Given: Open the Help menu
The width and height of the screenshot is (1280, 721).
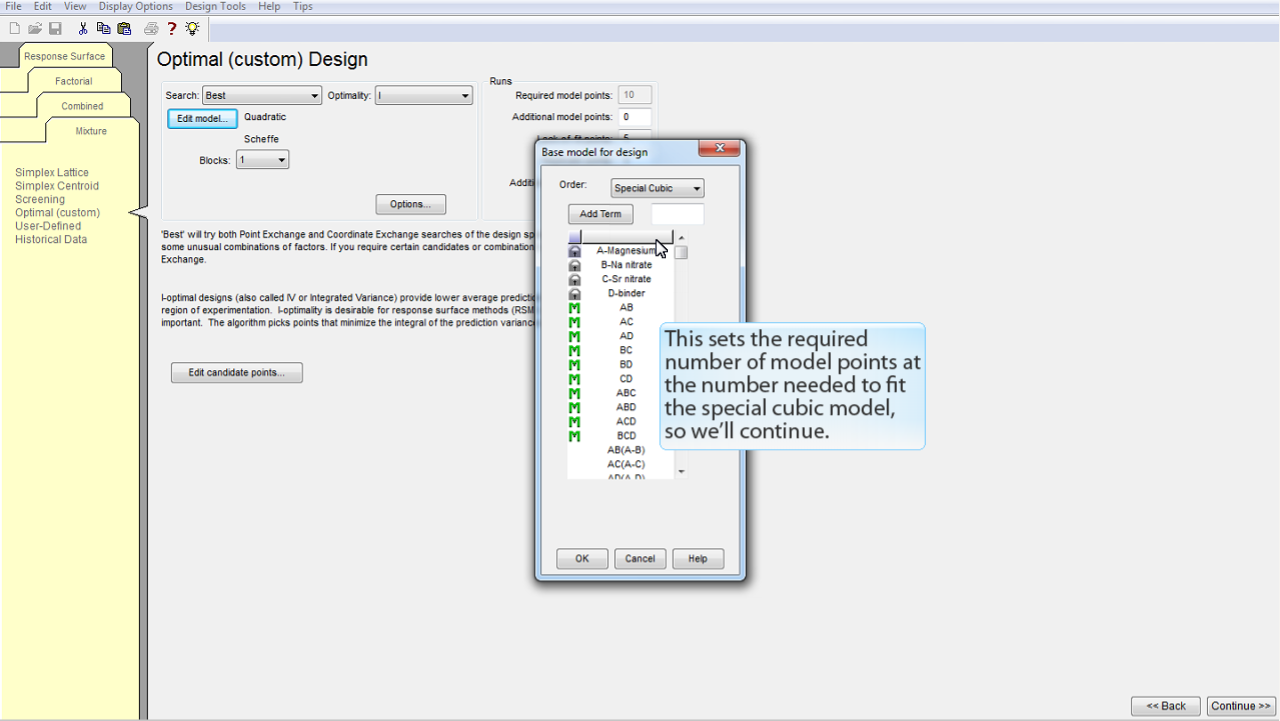Looking at the screenshot, I should click(269, 6).
